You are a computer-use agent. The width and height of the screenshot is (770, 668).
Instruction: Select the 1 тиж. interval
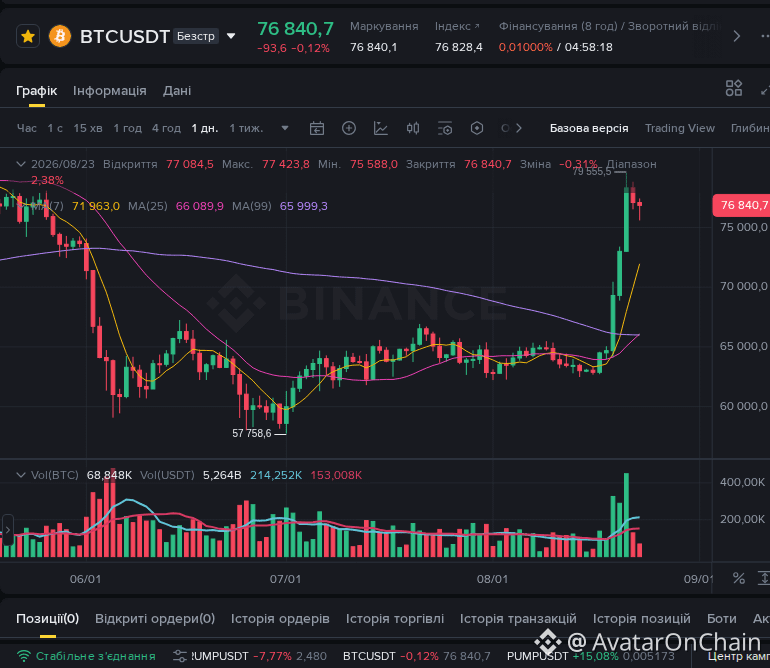click(246, 128)
